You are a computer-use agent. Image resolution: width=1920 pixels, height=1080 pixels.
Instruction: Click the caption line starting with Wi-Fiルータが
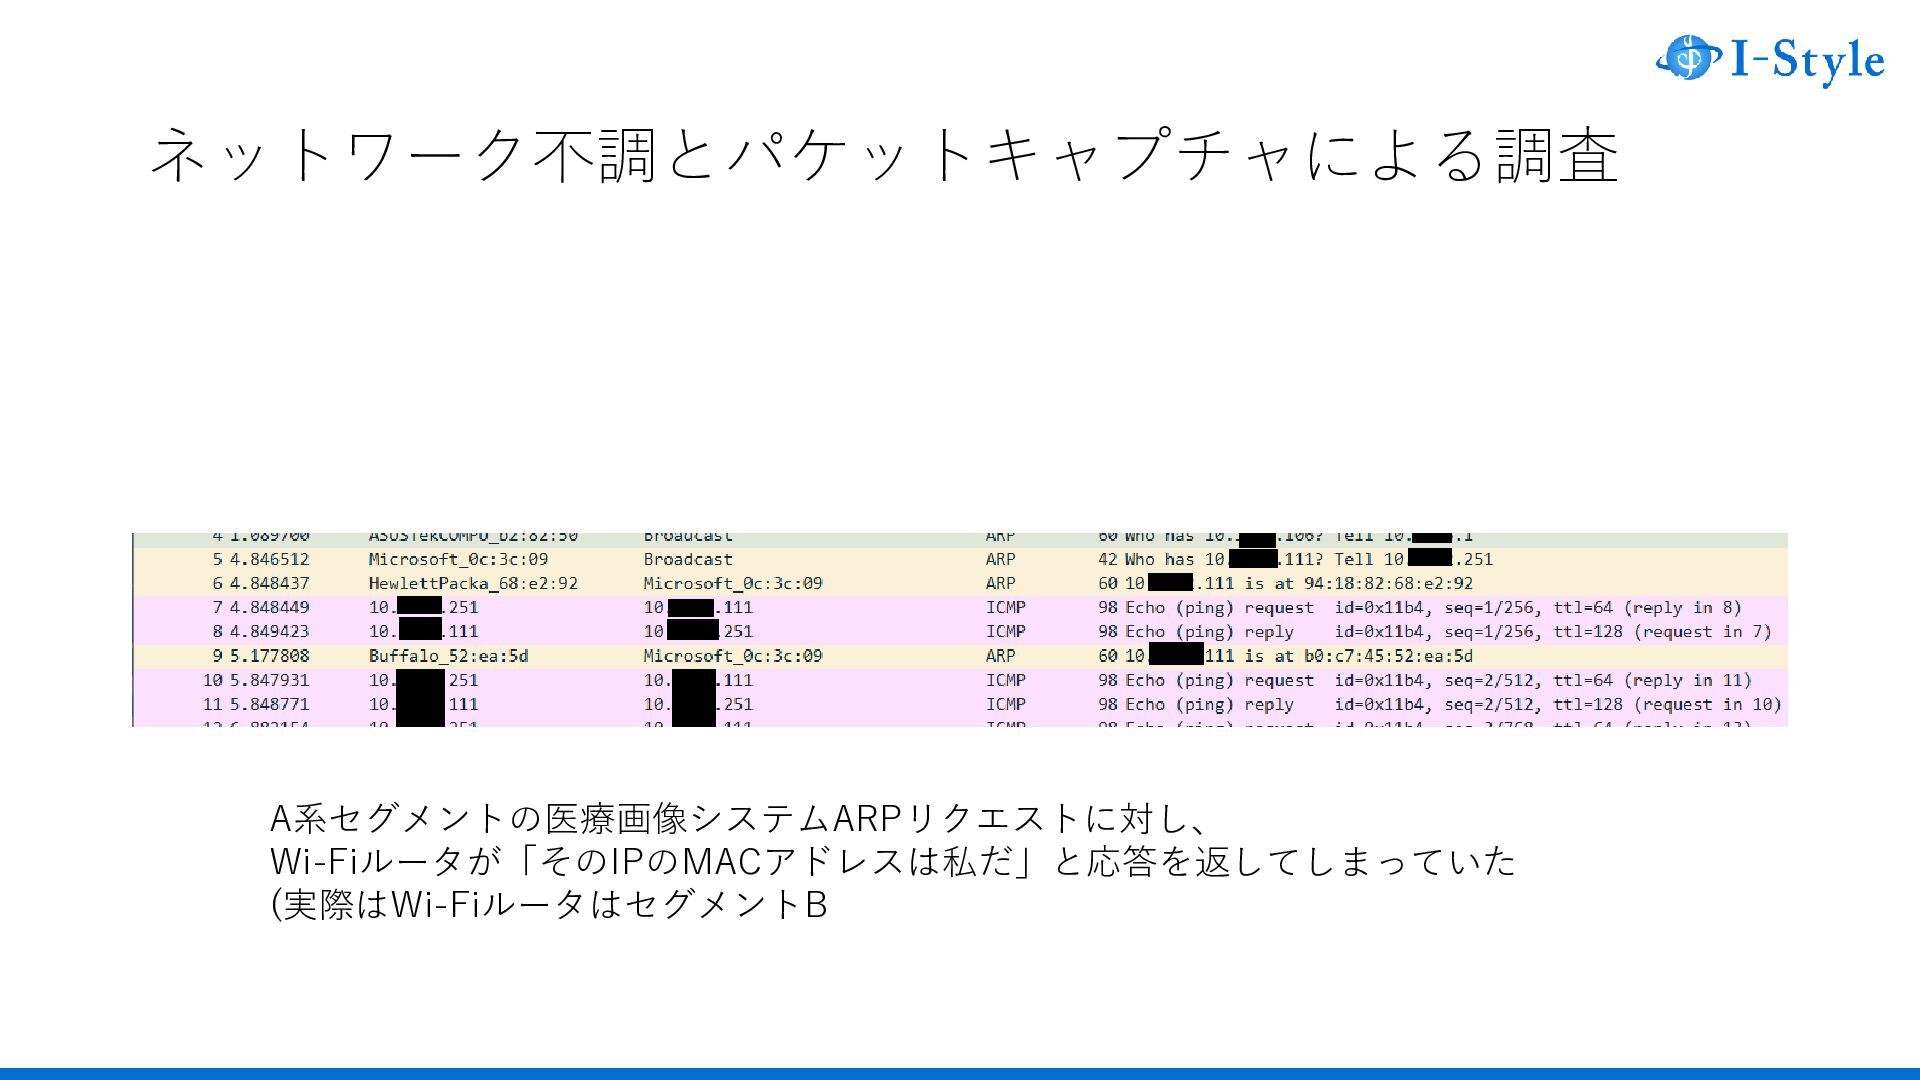pyautogui.click(x=893, y=861)
